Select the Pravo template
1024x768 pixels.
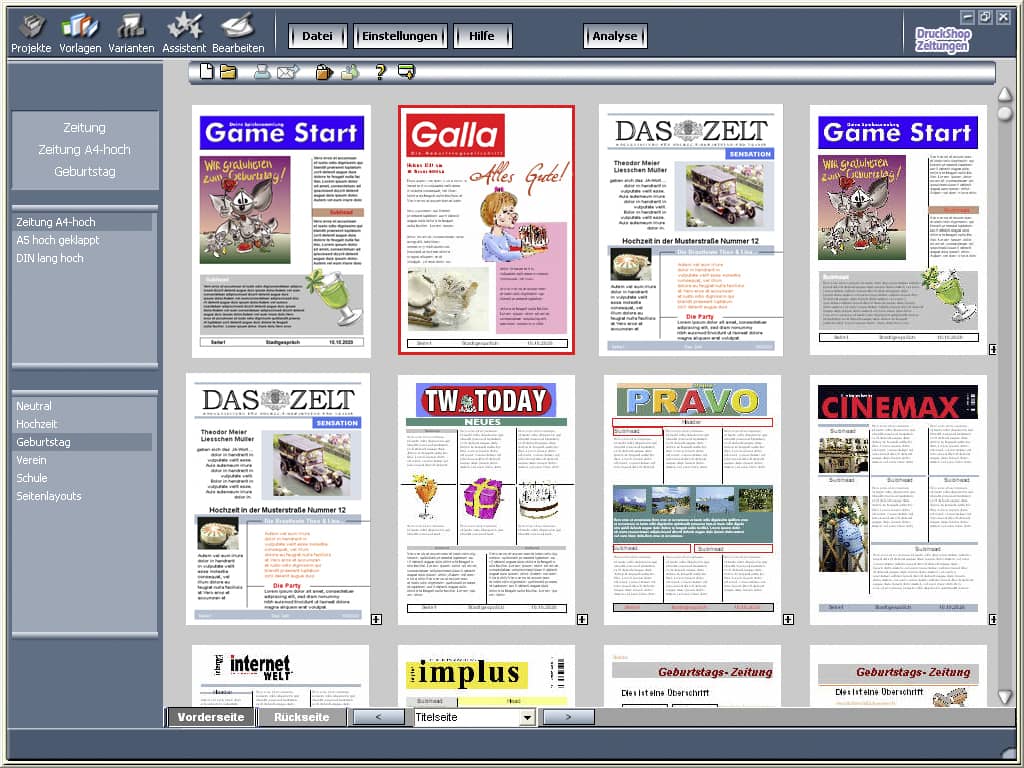[693, 500]
